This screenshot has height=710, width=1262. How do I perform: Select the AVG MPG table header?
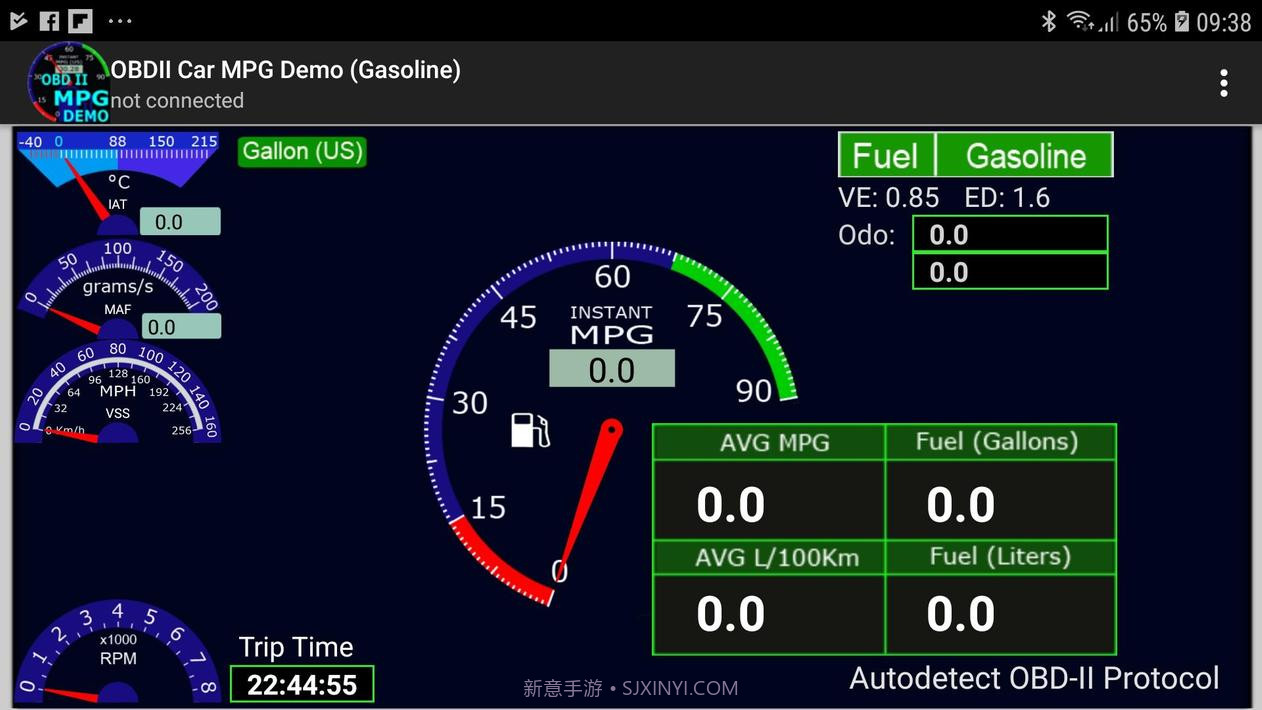(768, 442)
